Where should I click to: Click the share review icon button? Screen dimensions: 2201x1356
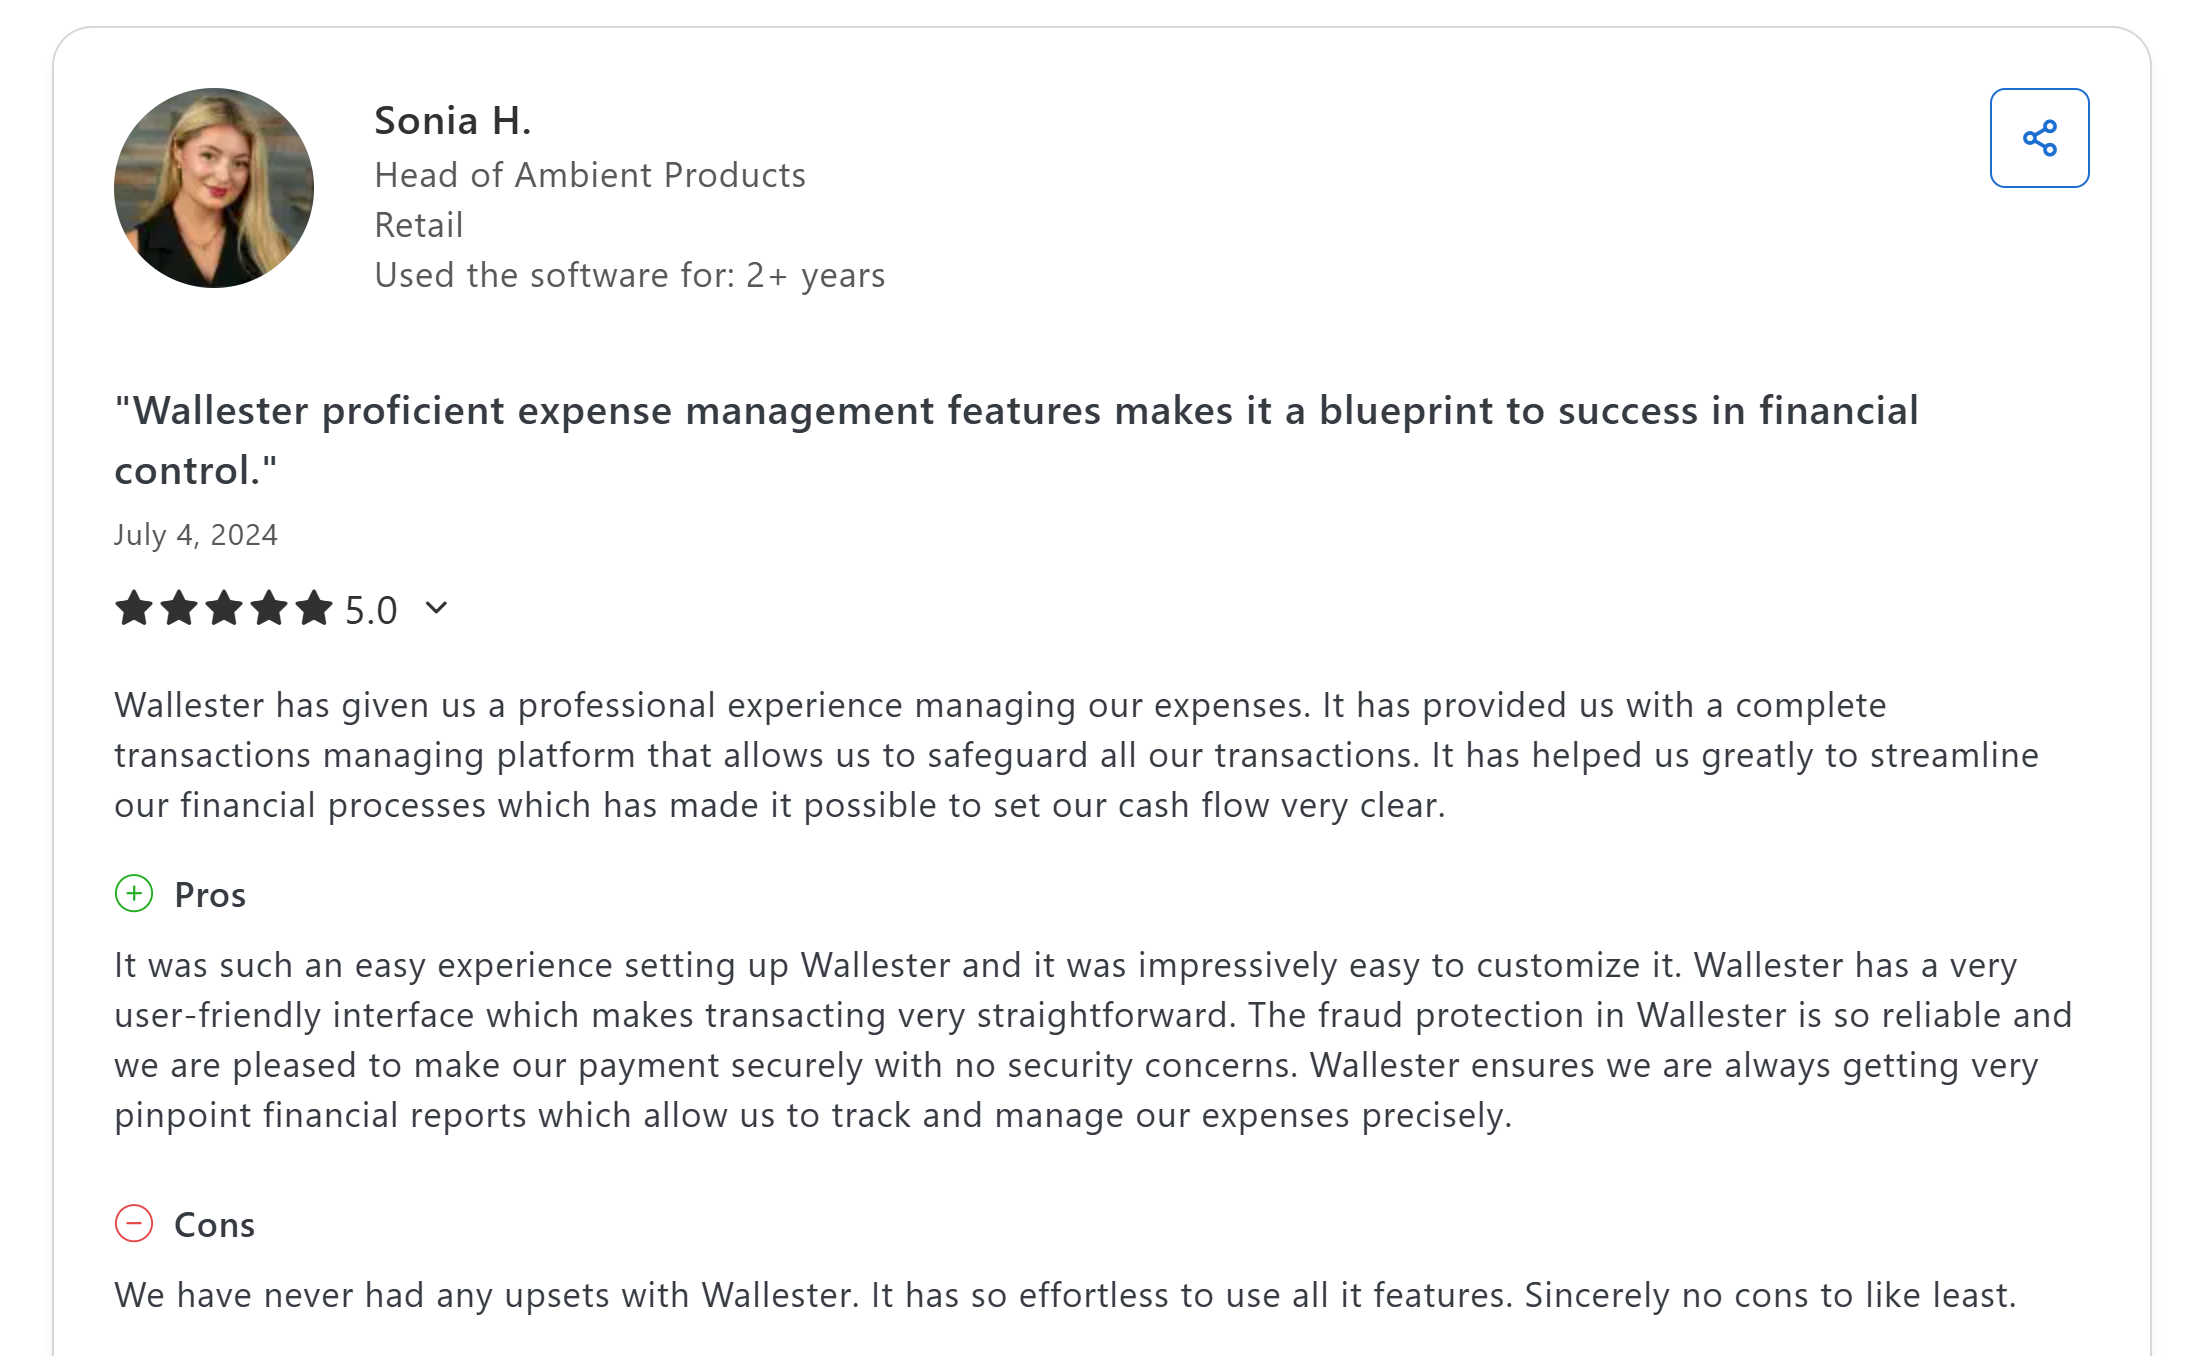pos(2038,138)
